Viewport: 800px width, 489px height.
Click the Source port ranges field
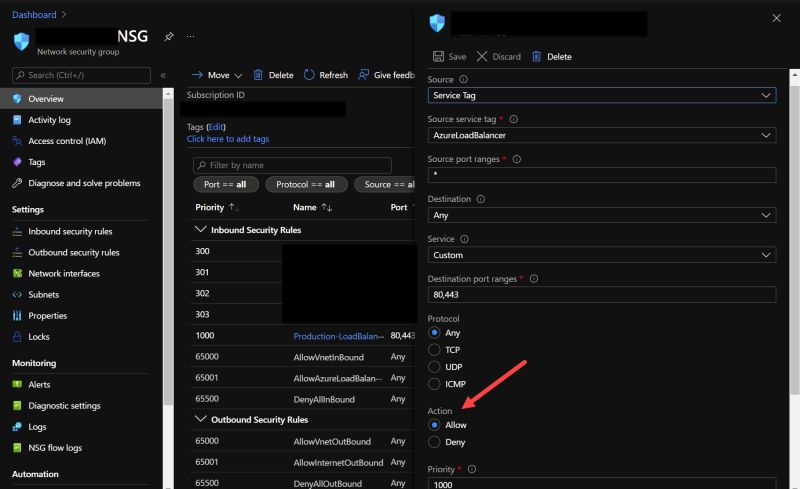pyautogui.click(x=602, y=175)
